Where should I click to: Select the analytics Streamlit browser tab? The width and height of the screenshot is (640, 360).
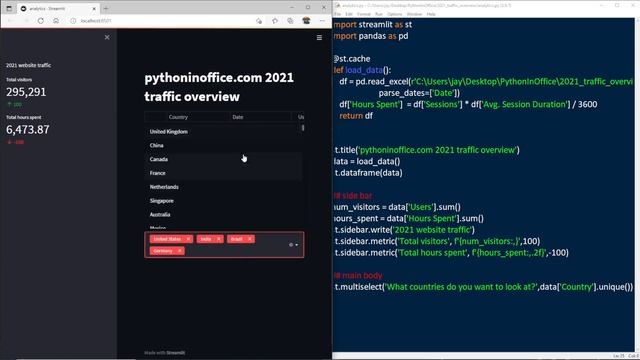click(58, 9)
